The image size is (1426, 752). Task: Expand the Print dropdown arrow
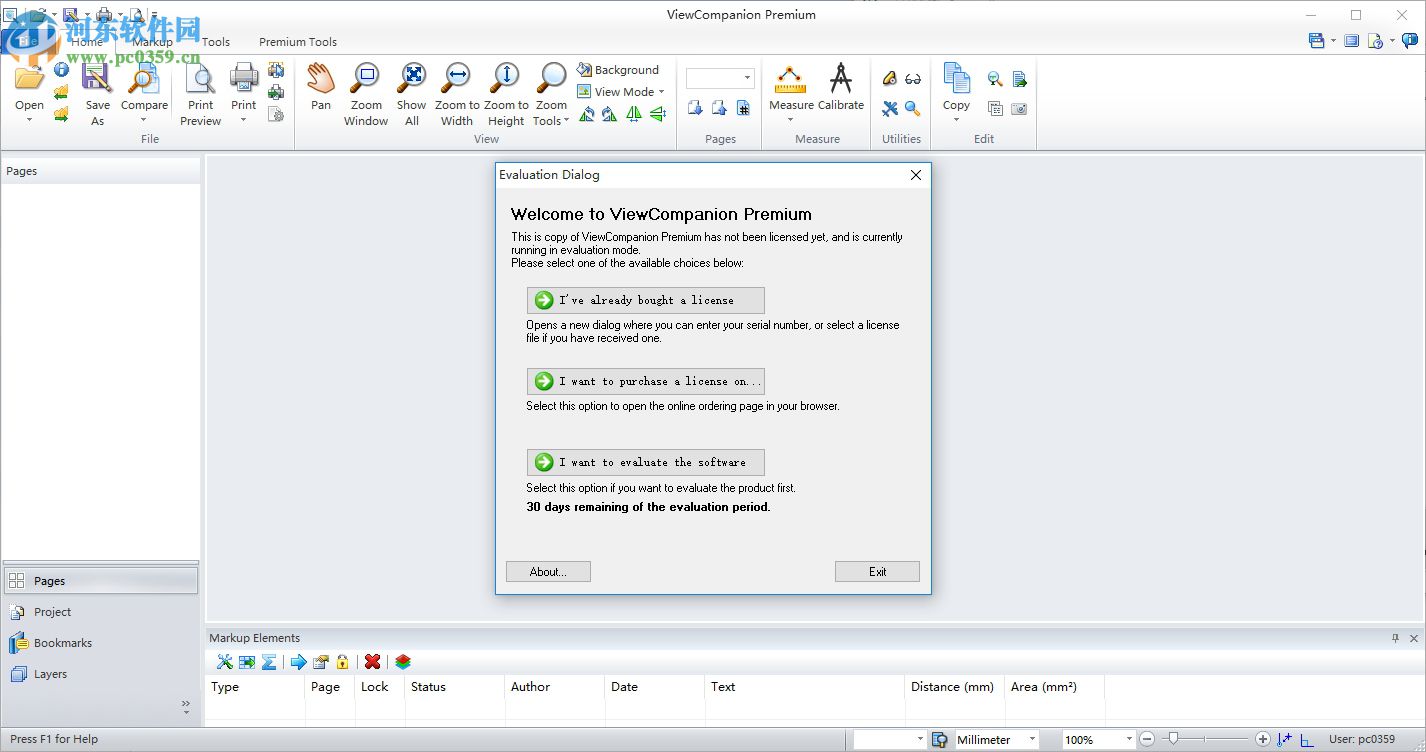[243, 121]
